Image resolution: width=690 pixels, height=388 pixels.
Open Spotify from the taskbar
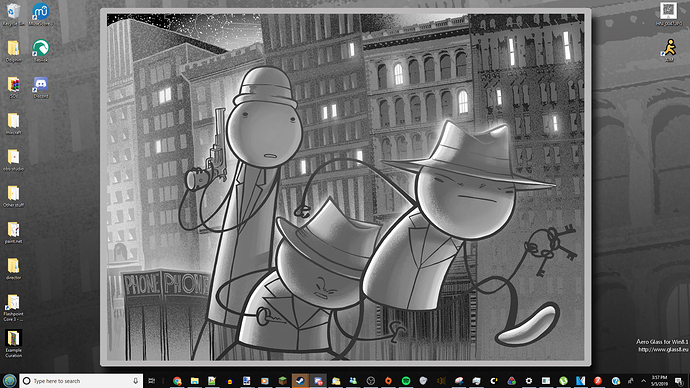[x=406, y=381]
